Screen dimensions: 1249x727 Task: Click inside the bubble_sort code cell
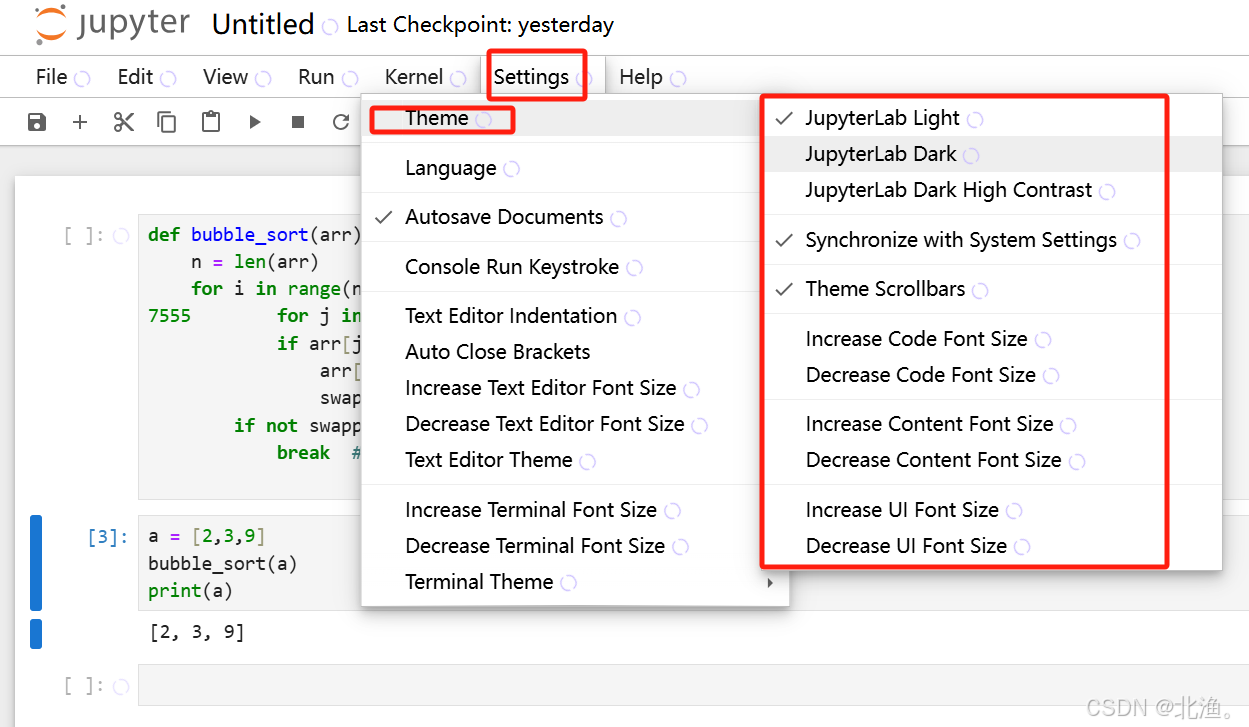[250, 357]
